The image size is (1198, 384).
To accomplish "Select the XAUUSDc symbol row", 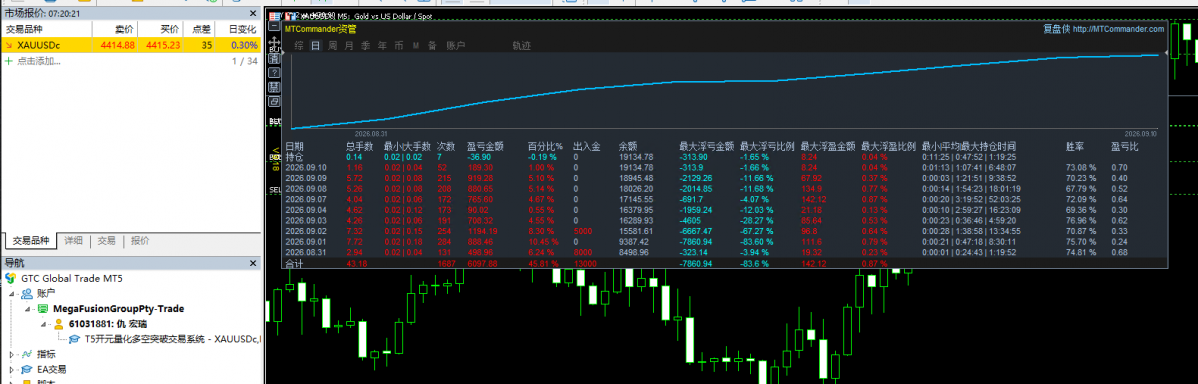I will click(131, 45).
